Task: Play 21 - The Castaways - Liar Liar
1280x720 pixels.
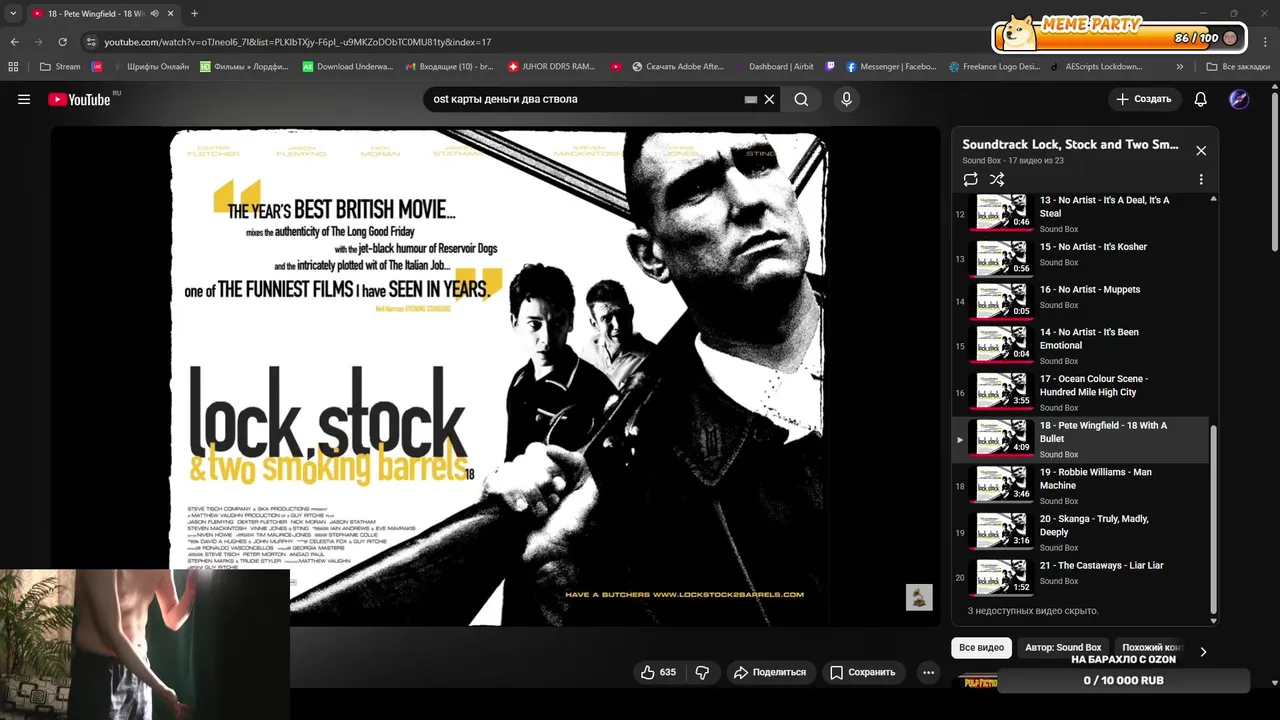Action: point(1081,576)
